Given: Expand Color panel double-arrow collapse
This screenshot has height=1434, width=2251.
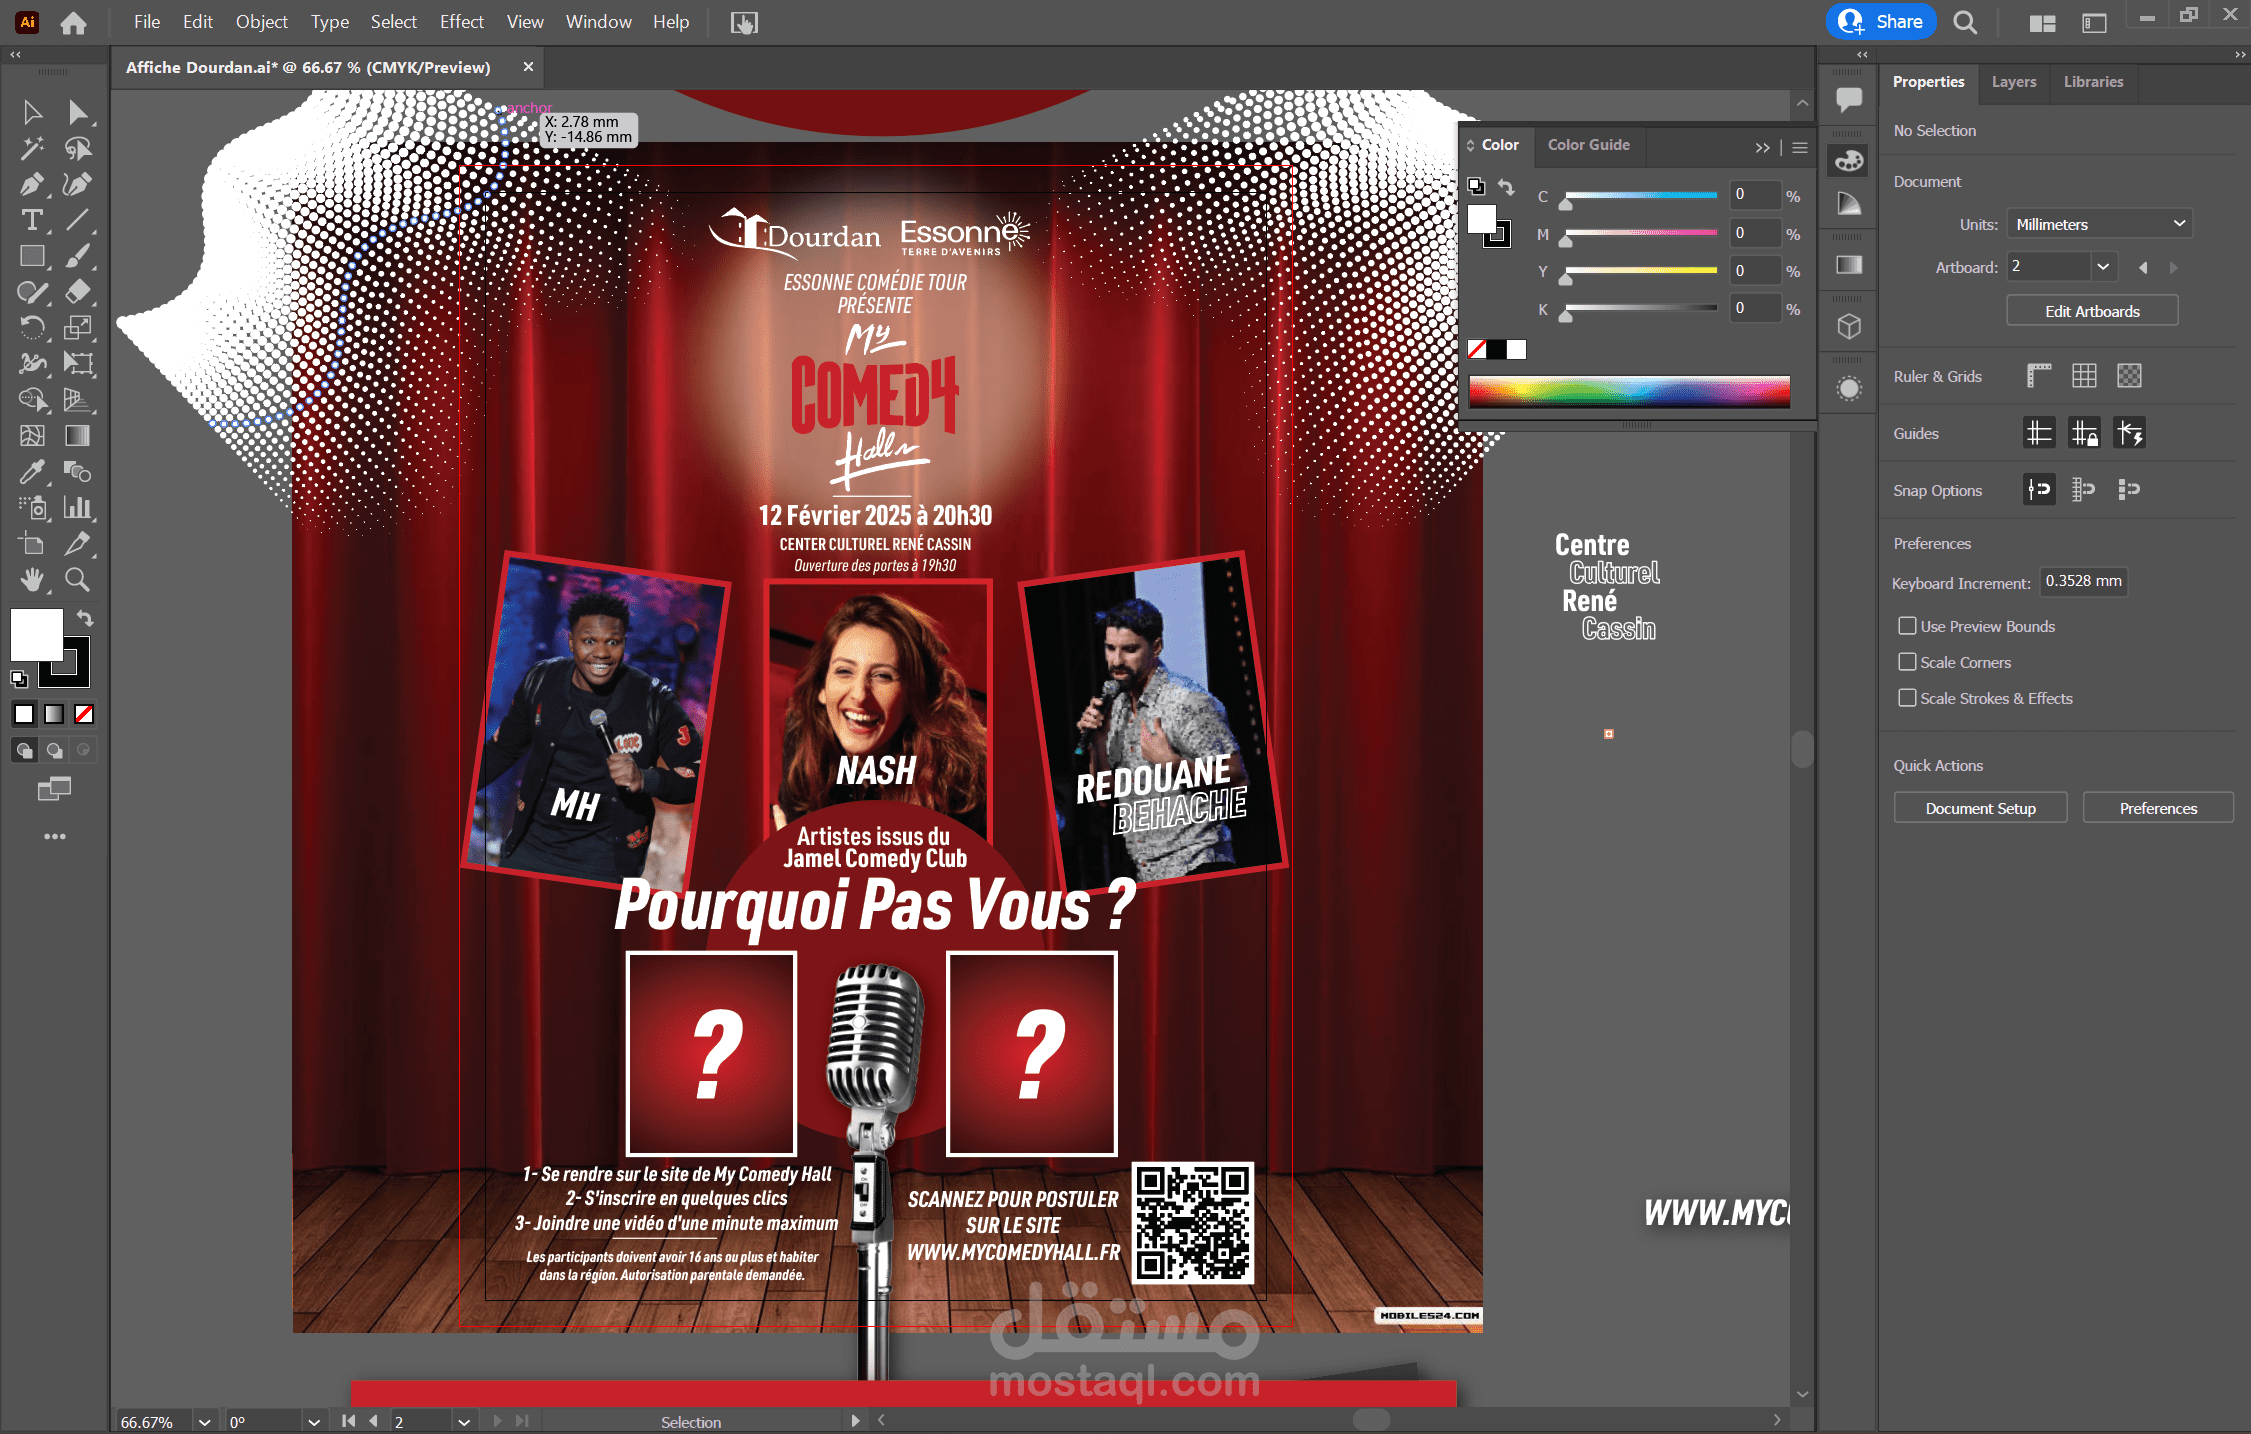Looking at the screenshot, I should click(1762, 147).
